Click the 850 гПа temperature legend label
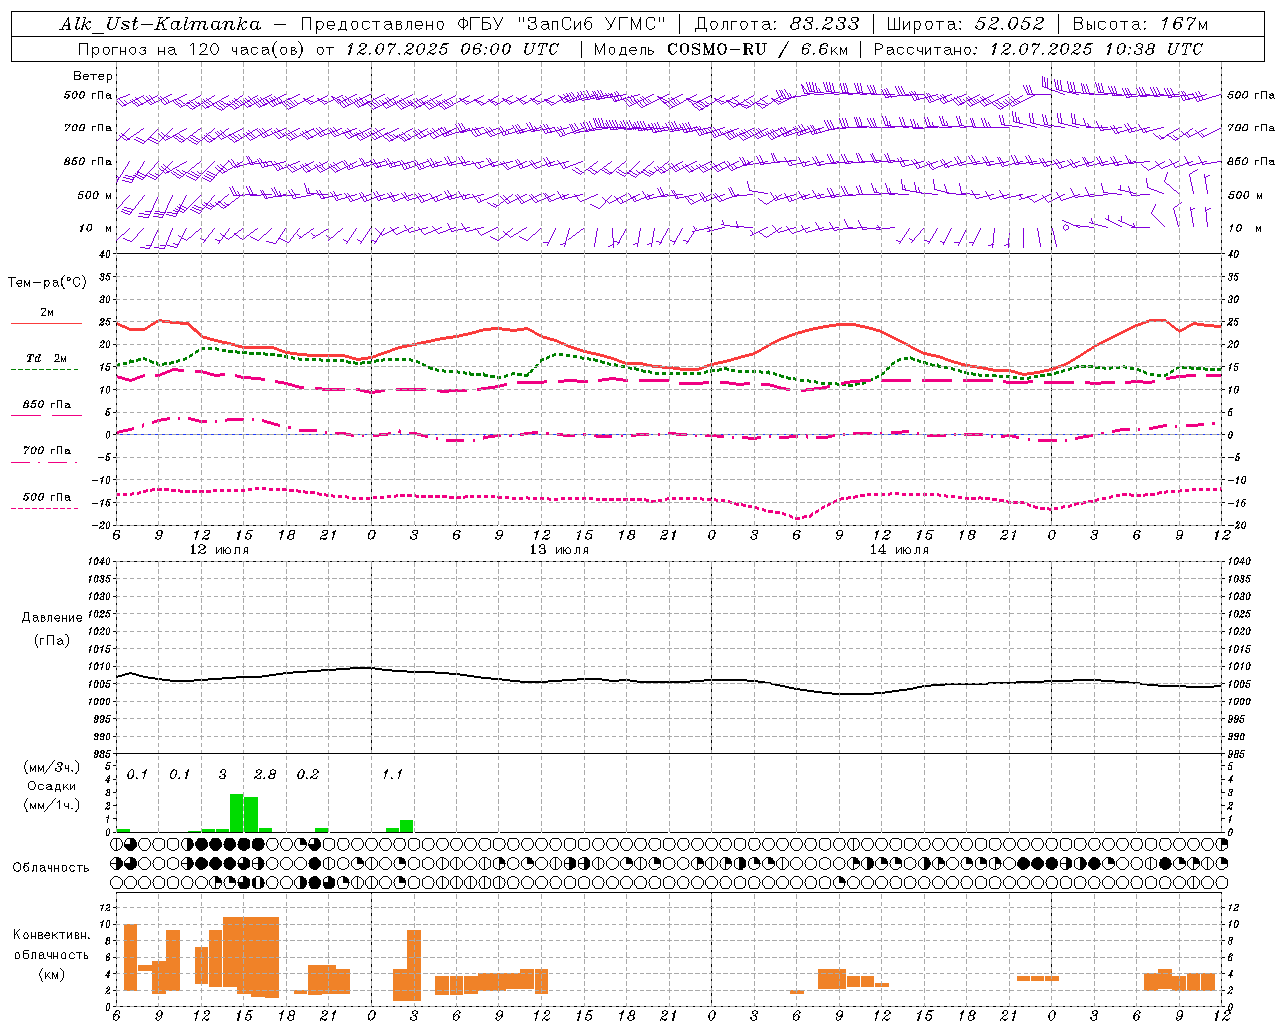This screenshot has width=1280, height=1024. point(47,405)
